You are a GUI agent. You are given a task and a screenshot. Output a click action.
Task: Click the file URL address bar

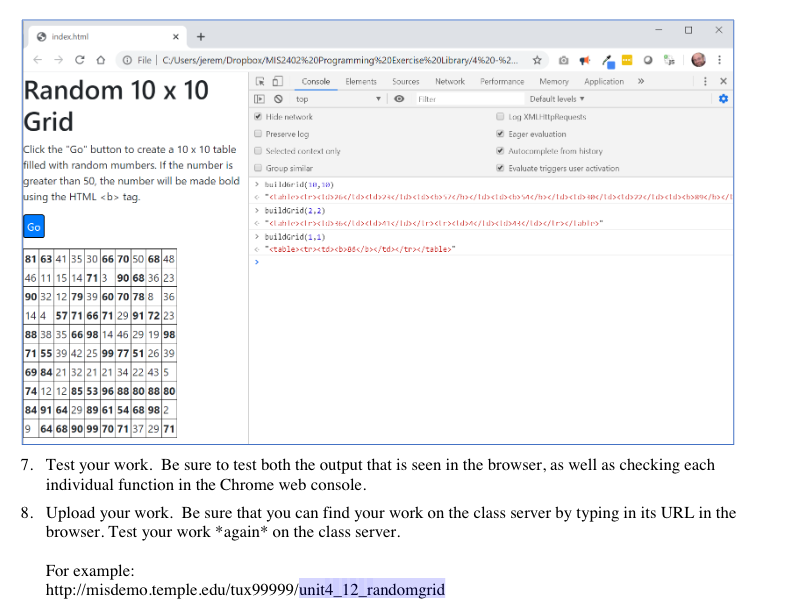coord(339,60)
